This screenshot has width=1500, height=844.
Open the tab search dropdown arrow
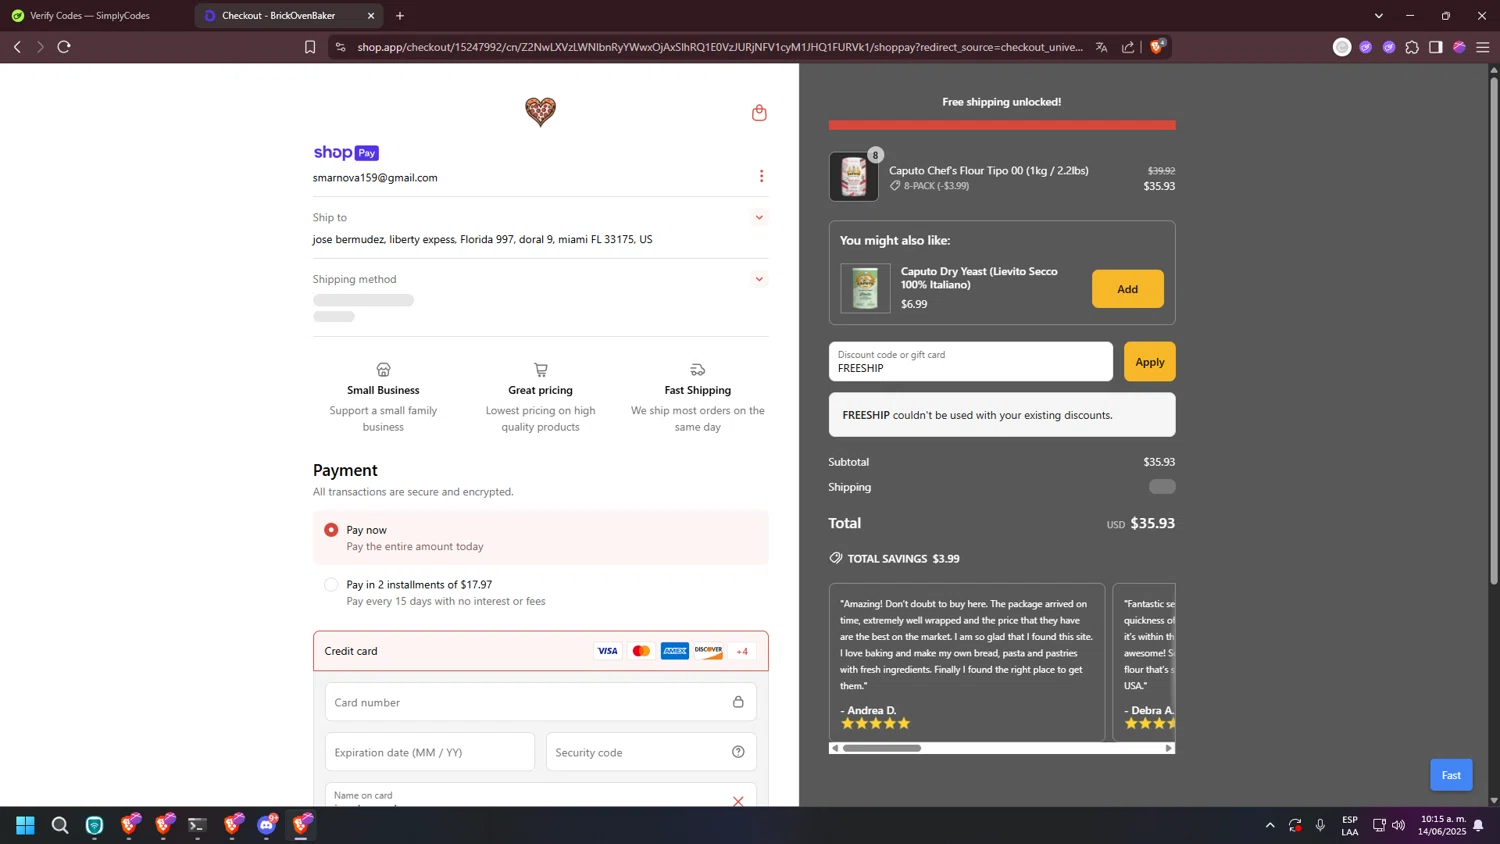point(1379,16)
